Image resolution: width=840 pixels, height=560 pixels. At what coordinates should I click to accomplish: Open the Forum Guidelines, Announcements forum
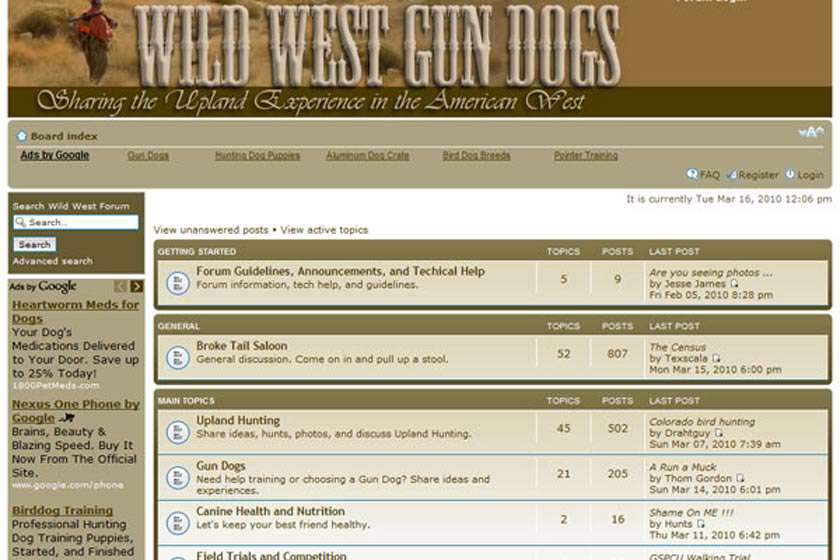coord(340,271)
